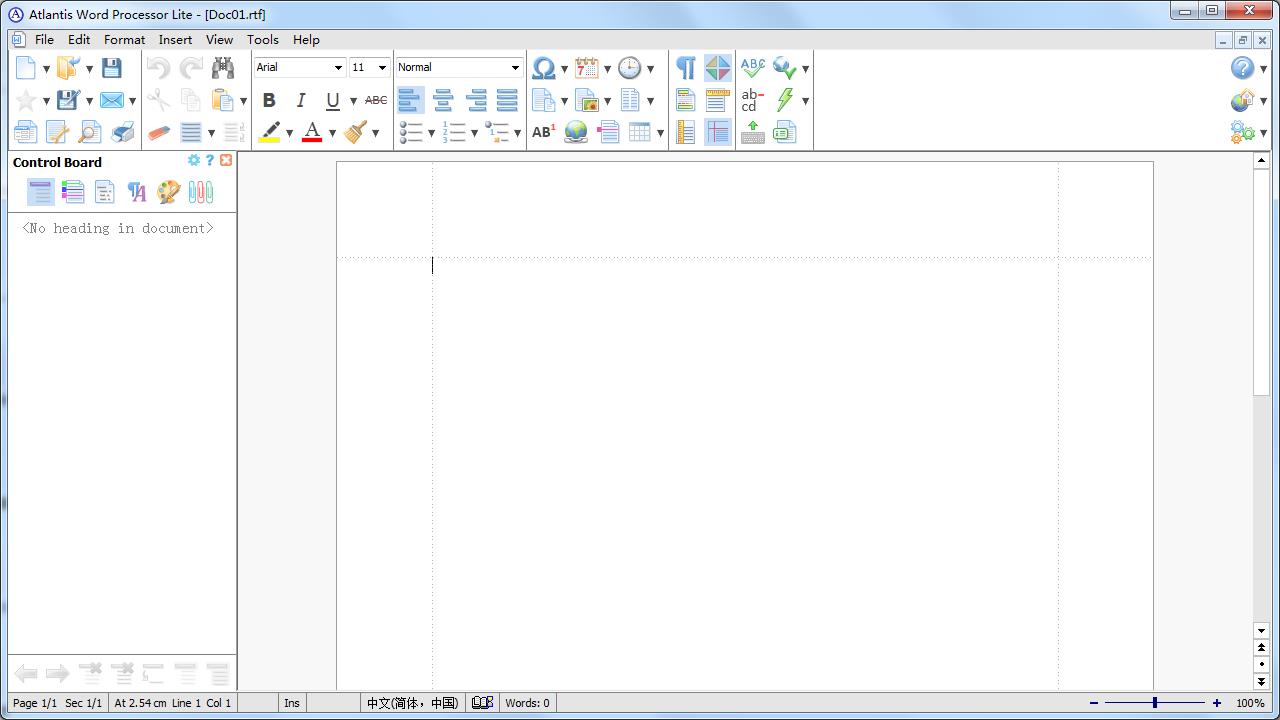Click the Print printer icon
This screenshot has height=720, width=1280.
point(123,132)
